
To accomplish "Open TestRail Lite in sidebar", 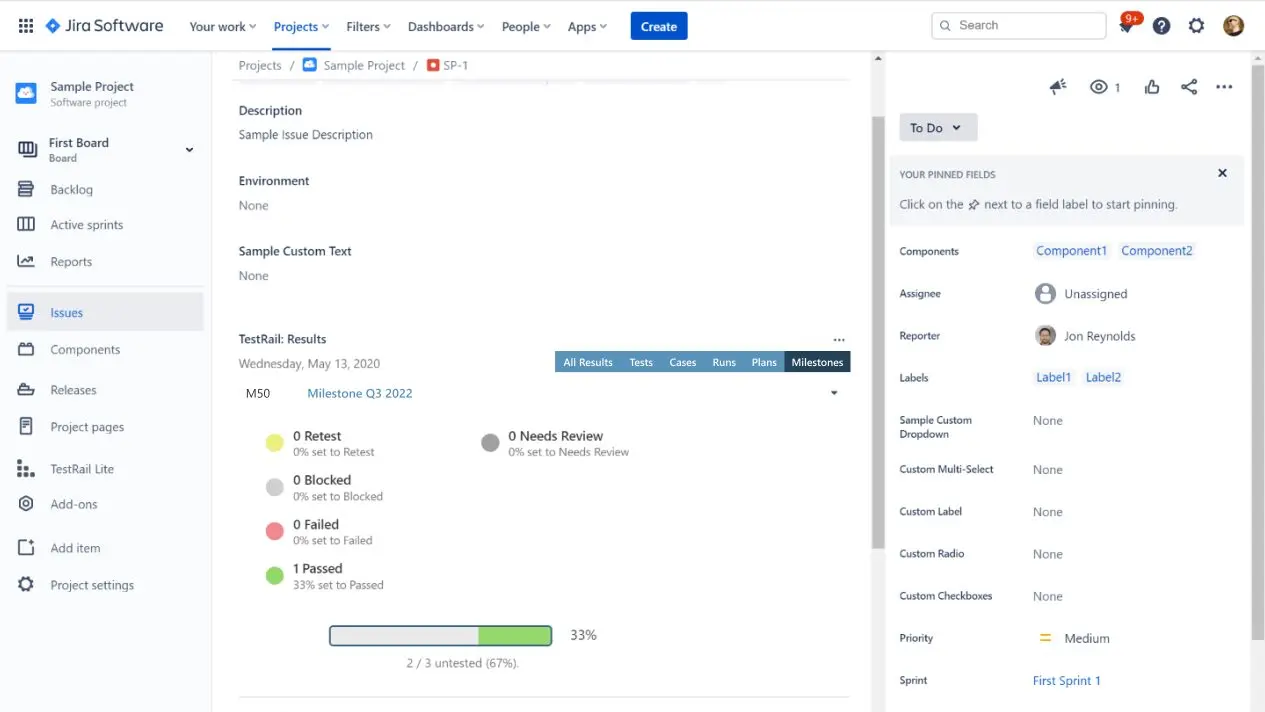I will click(x=105, y=469).
